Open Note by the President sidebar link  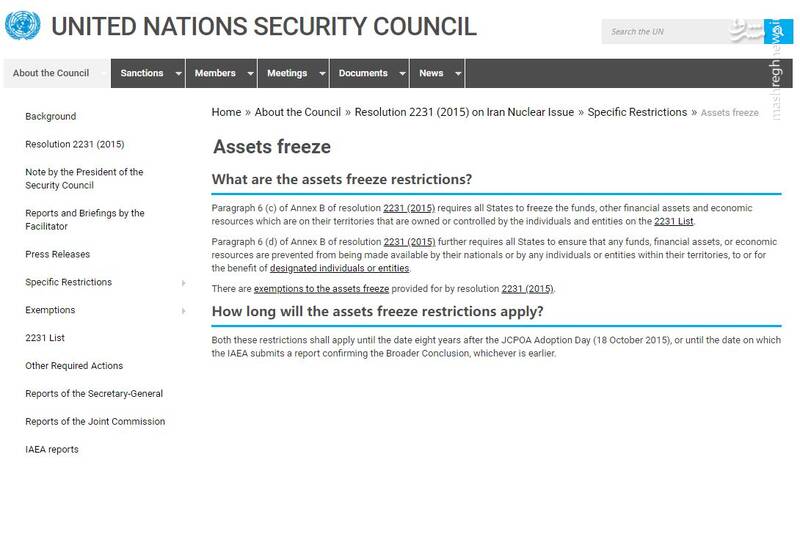(84, 179)
